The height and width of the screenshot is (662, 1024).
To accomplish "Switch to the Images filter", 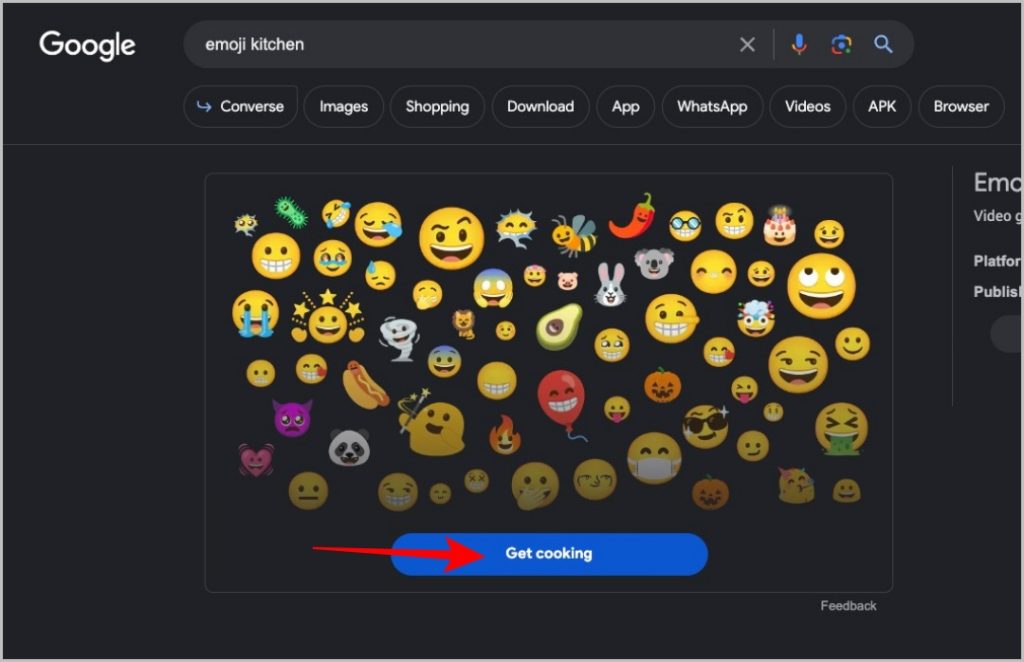I will [x=344, y=106].
